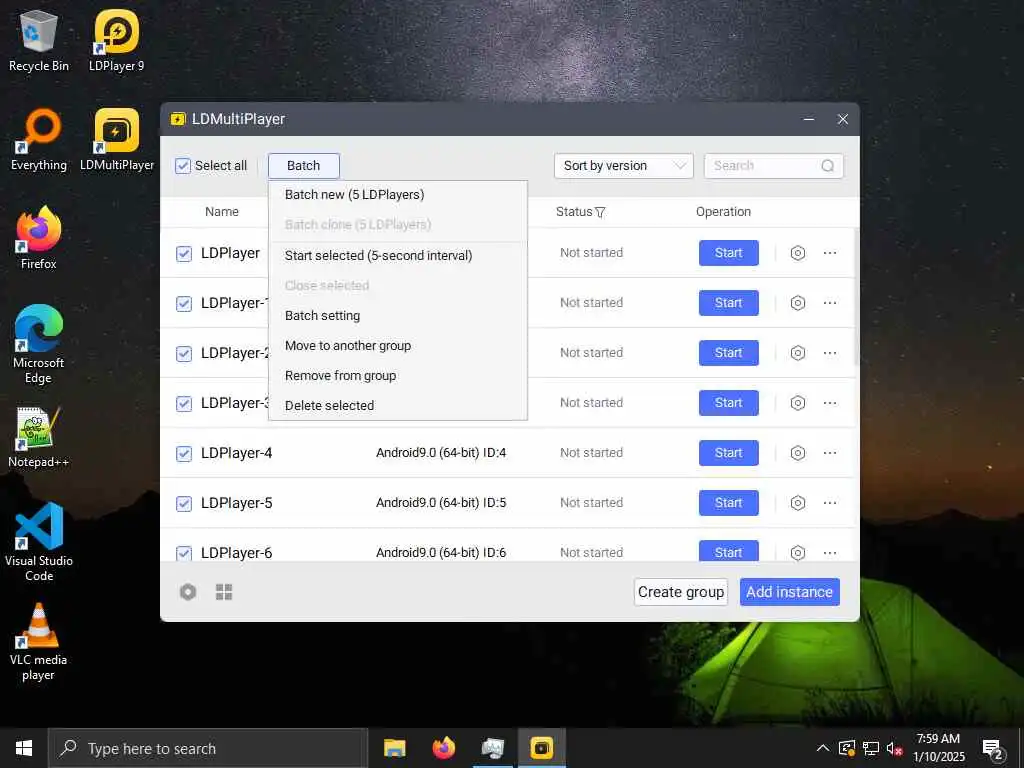1024x768 pixels.
Task: Open more options for LDPlayer-4 row
Action: tap(830, 453)
